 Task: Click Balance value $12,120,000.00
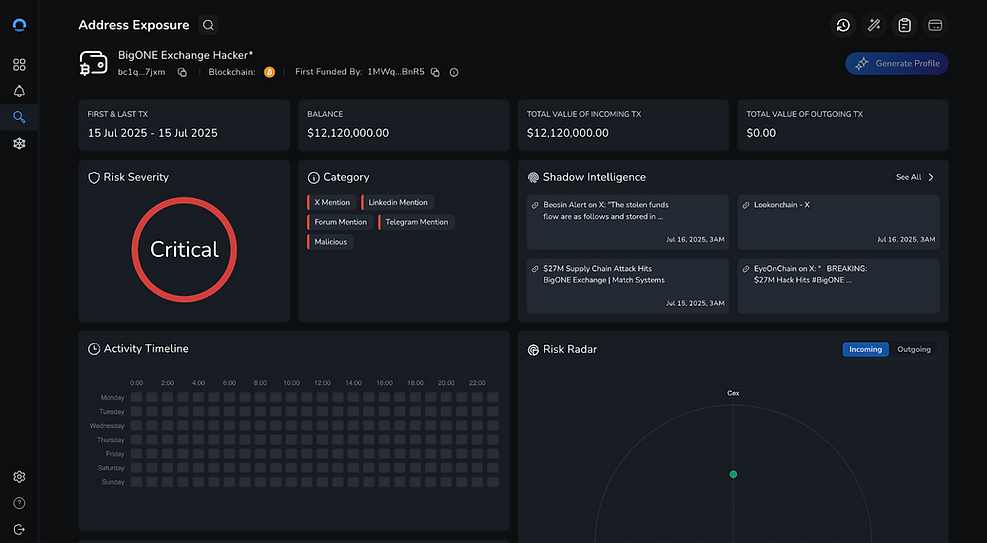click(348, 133)
